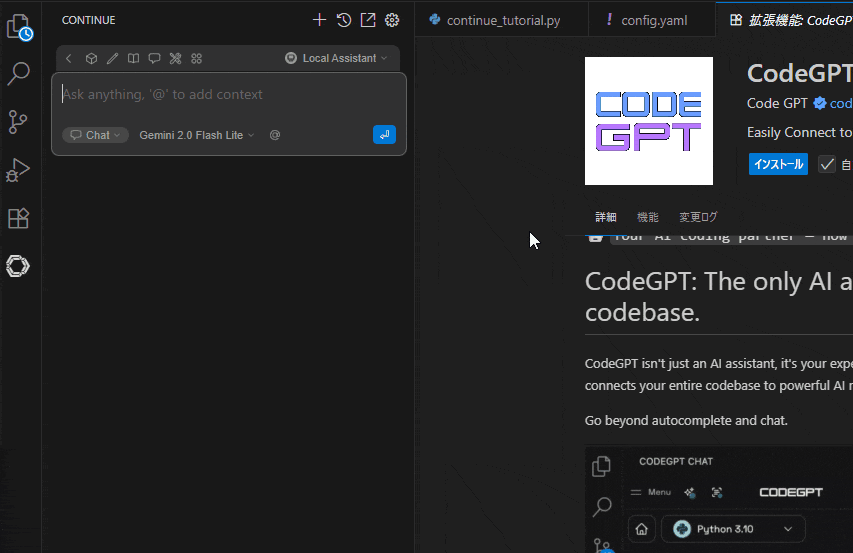Open the Explorer view in activity bar
853x553 pixels.
(20, 26)
